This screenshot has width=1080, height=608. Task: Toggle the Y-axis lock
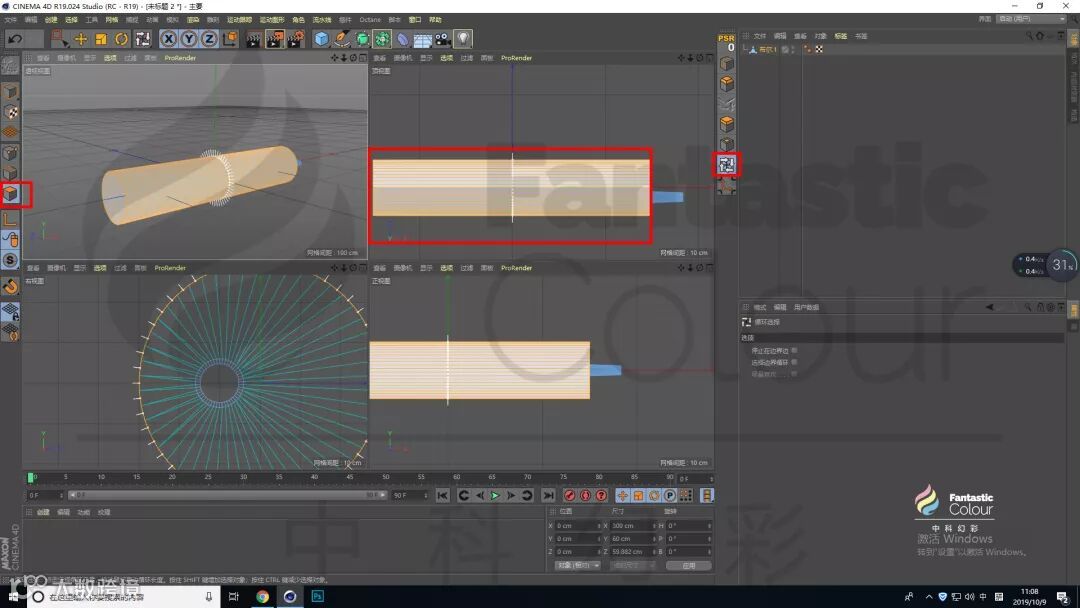(188, 39)
